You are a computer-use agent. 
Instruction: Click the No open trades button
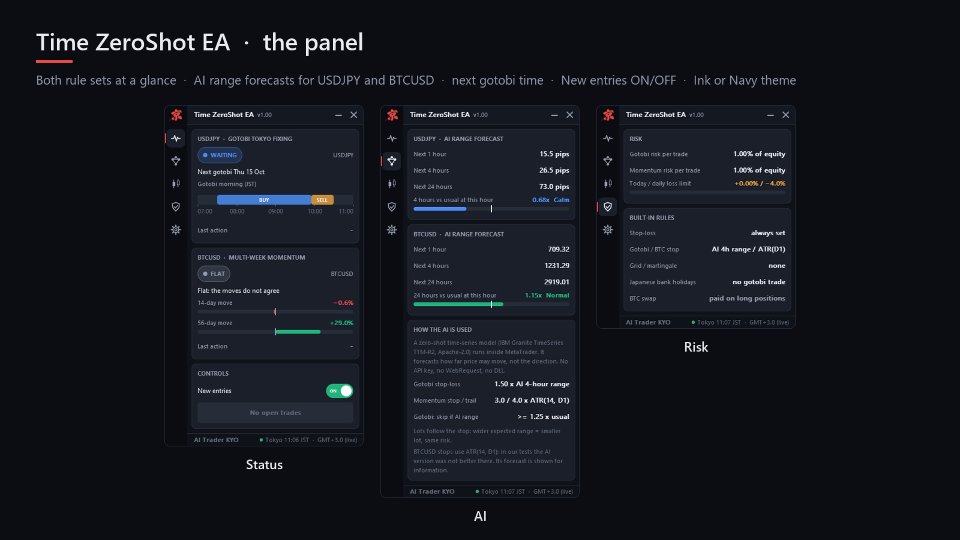click(x=276, y=413)
